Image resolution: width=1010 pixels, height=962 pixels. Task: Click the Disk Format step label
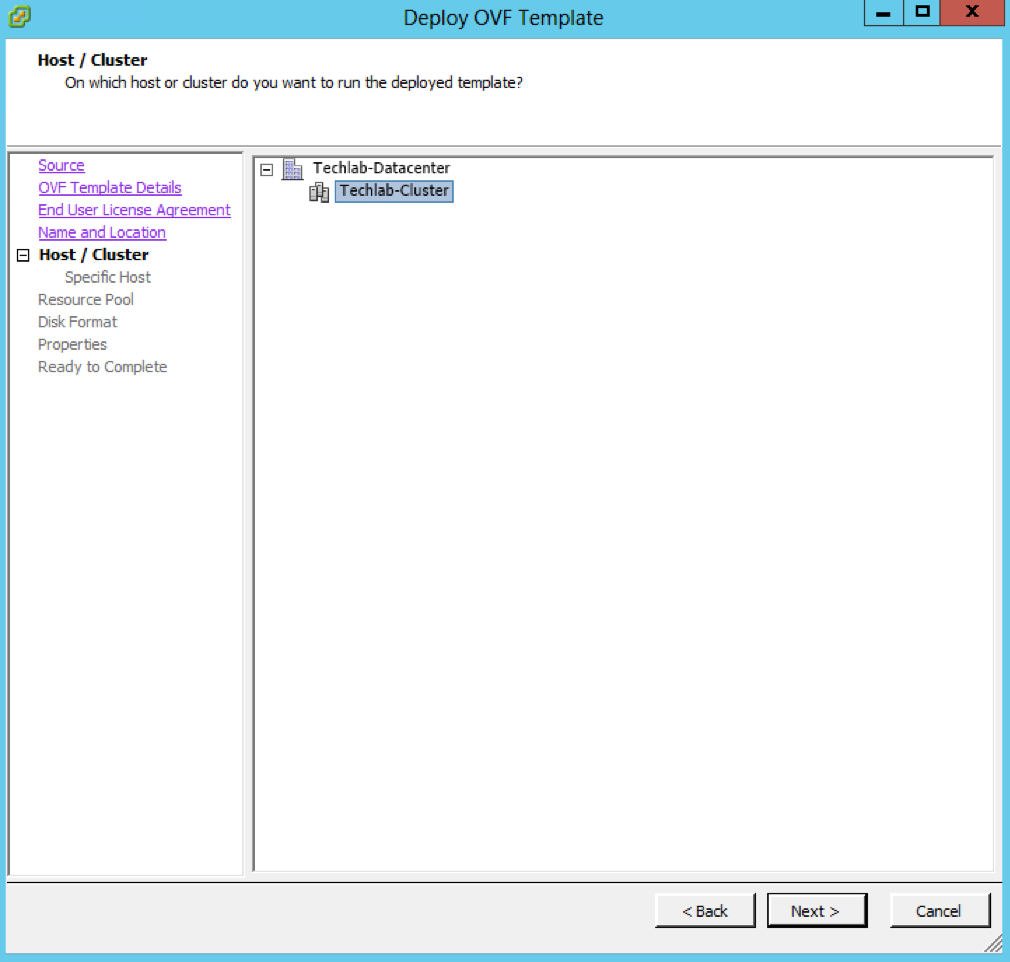(x=77, y=322)
